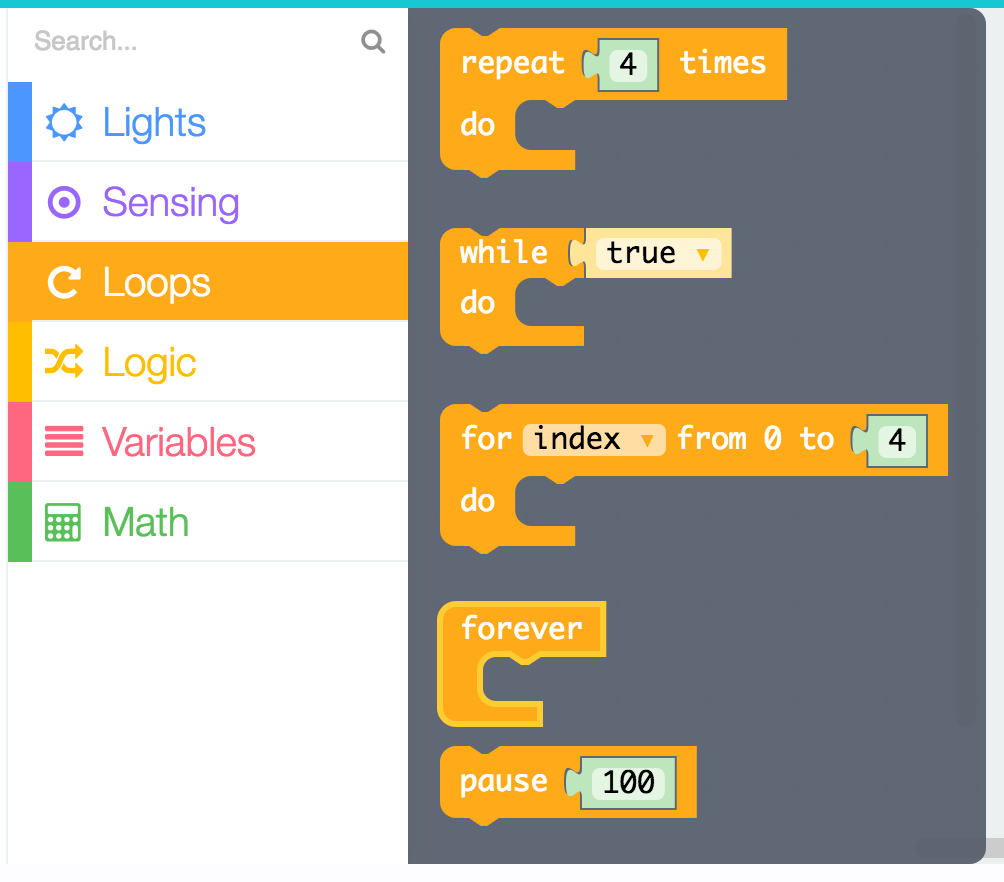The image size is (1004, 882).
Task: Open the Lights category
Action: coord(155,123)
